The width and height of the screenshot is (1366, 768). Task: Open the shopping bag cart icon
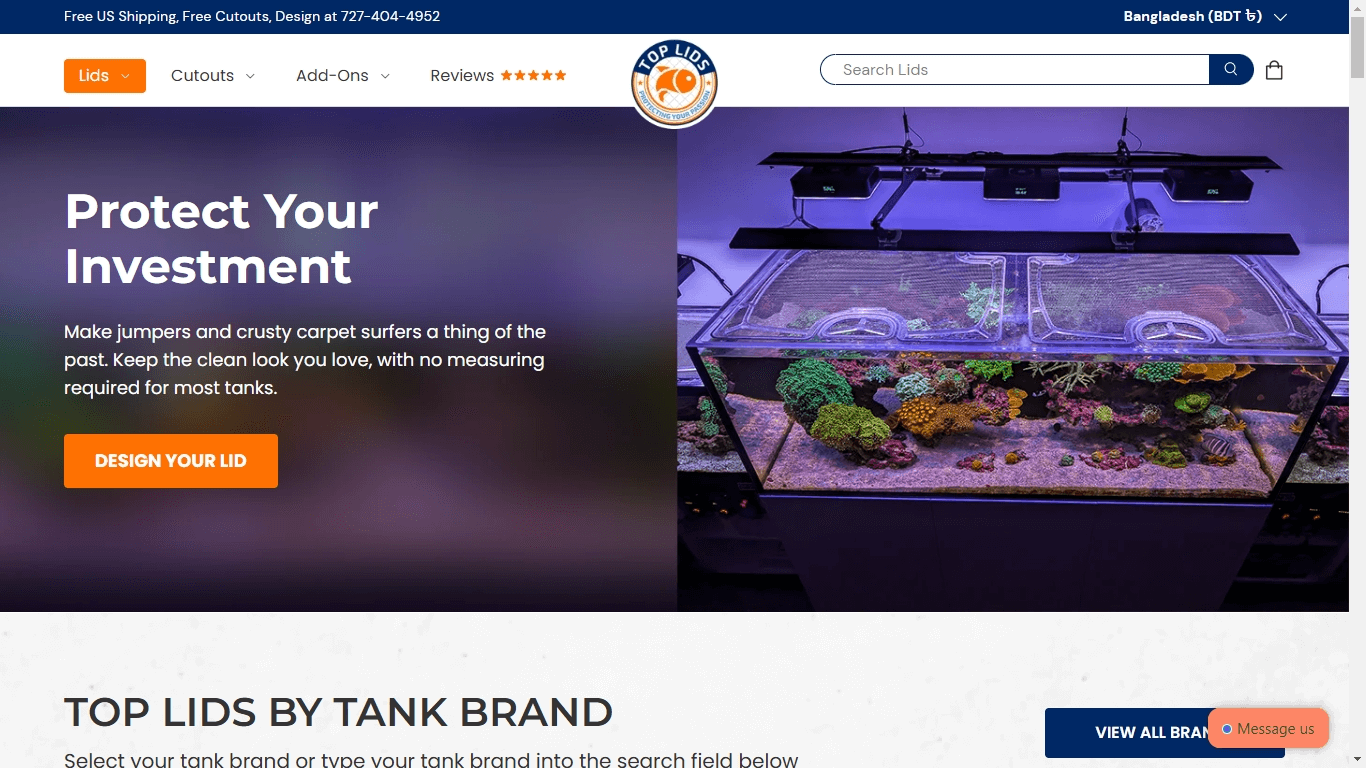coord(1274,70)
